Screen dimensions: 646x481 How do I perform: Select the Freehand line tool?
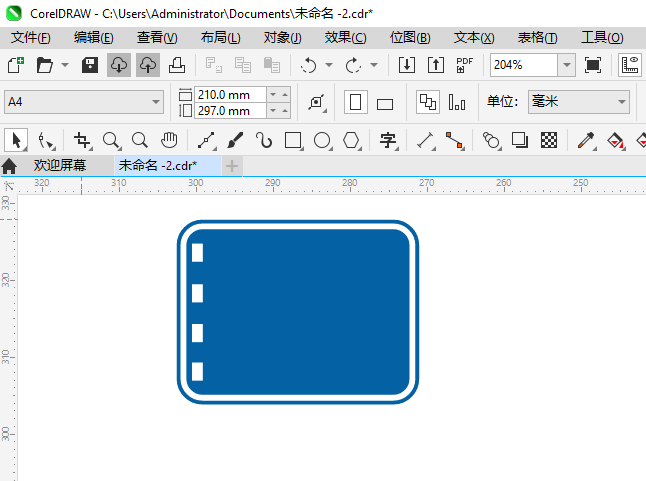[x=207, y=140]
